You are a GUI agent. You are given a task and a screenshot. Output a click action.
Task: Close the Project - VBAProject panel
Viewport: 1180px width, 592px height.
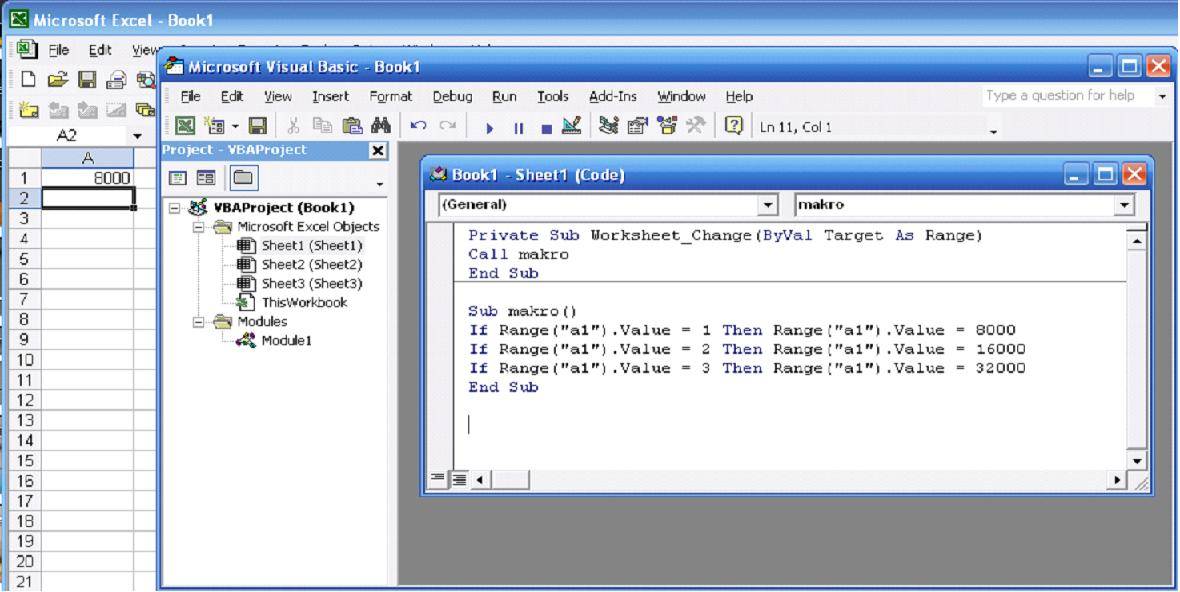click(378, 150)
